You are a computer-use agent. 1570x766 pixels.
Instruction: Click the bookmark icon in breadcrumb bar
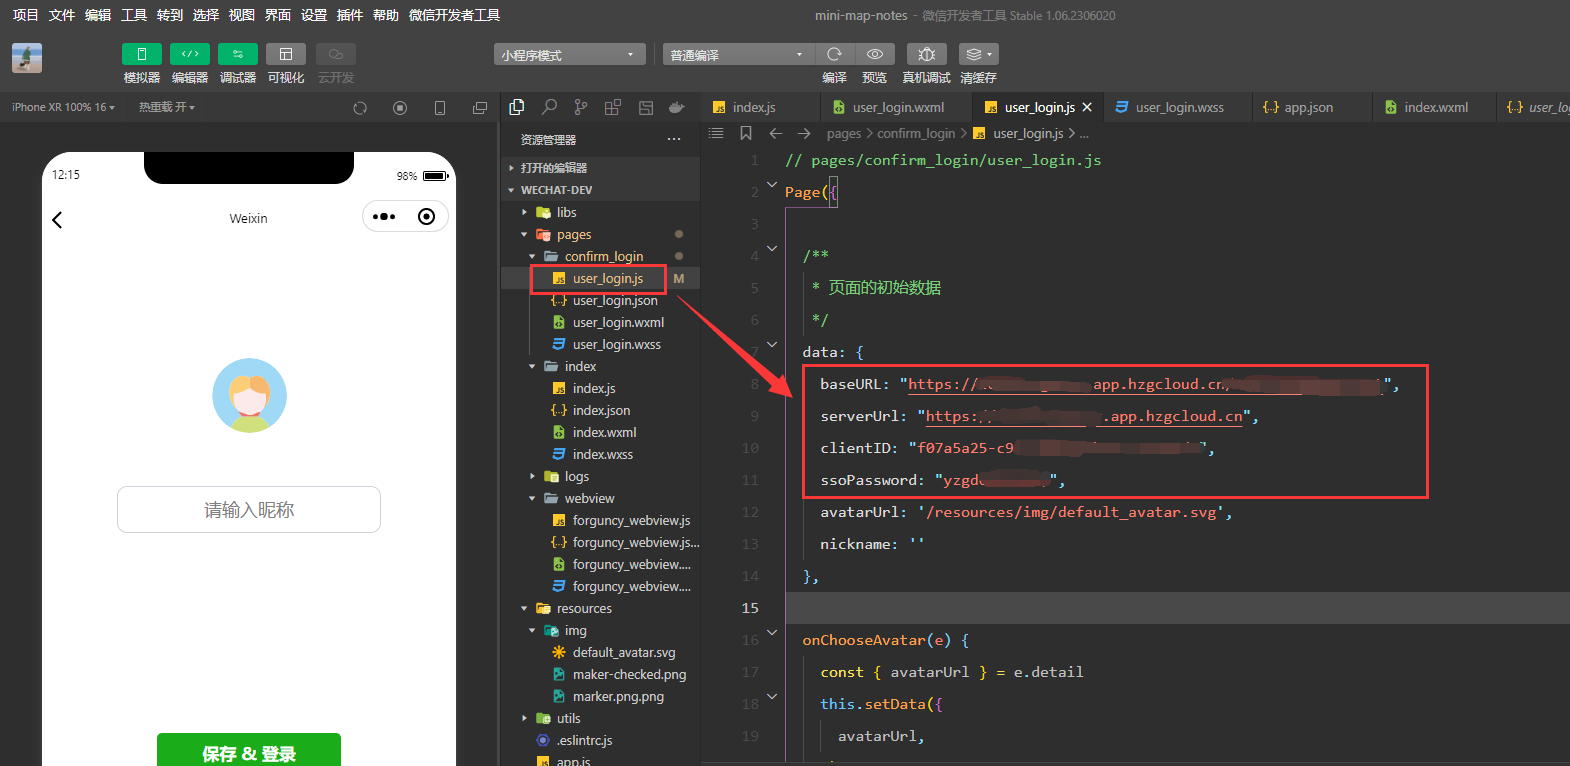[x=746, y=133]
